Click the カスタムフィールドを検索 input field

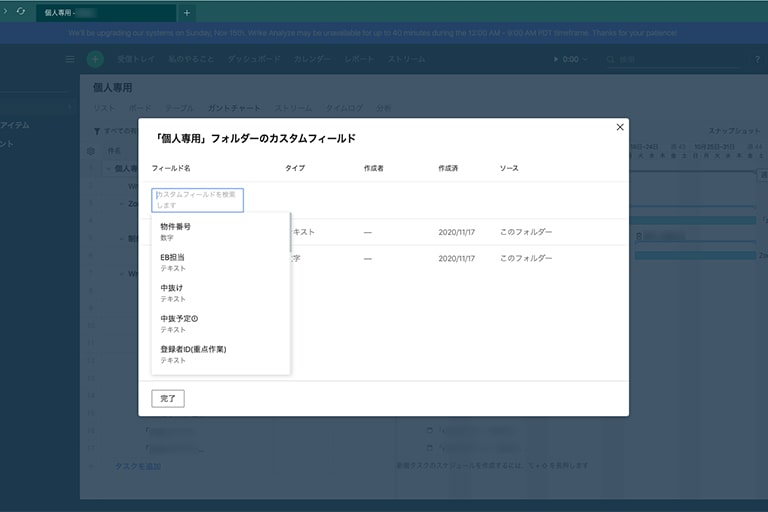click(x=198, y=199)
